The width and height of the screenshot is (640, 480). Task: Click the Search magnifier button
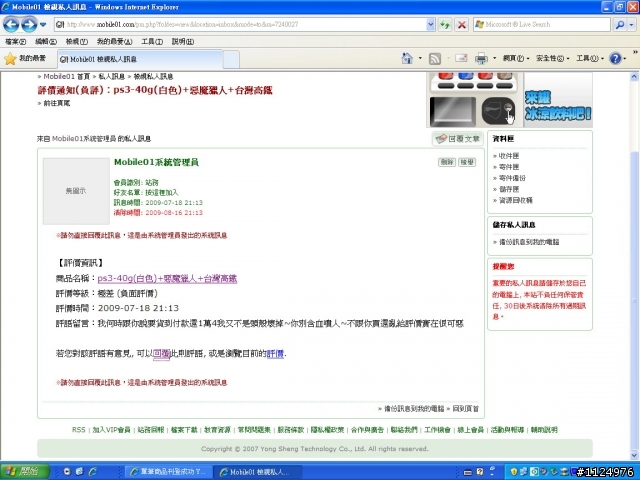pyautogui.click(x=620, y=24)
